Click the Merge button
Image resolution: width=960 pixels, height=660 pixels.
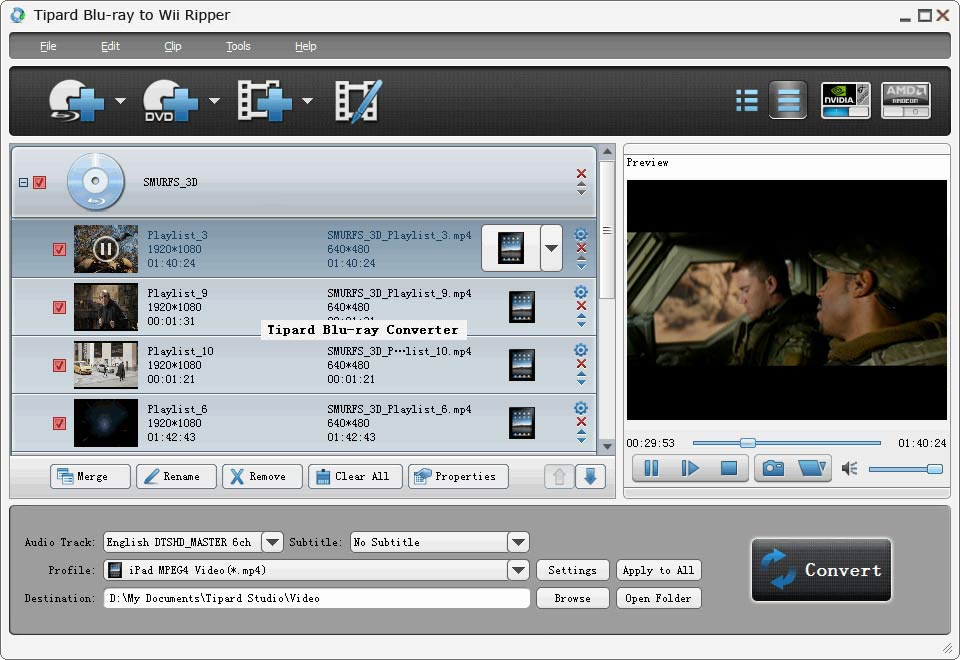click(x=91, y=476)
